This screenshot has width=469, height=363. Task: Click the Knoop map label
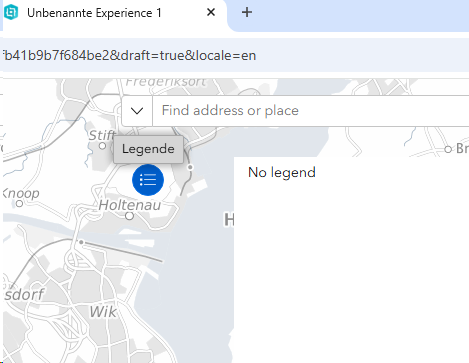(21, 193)
